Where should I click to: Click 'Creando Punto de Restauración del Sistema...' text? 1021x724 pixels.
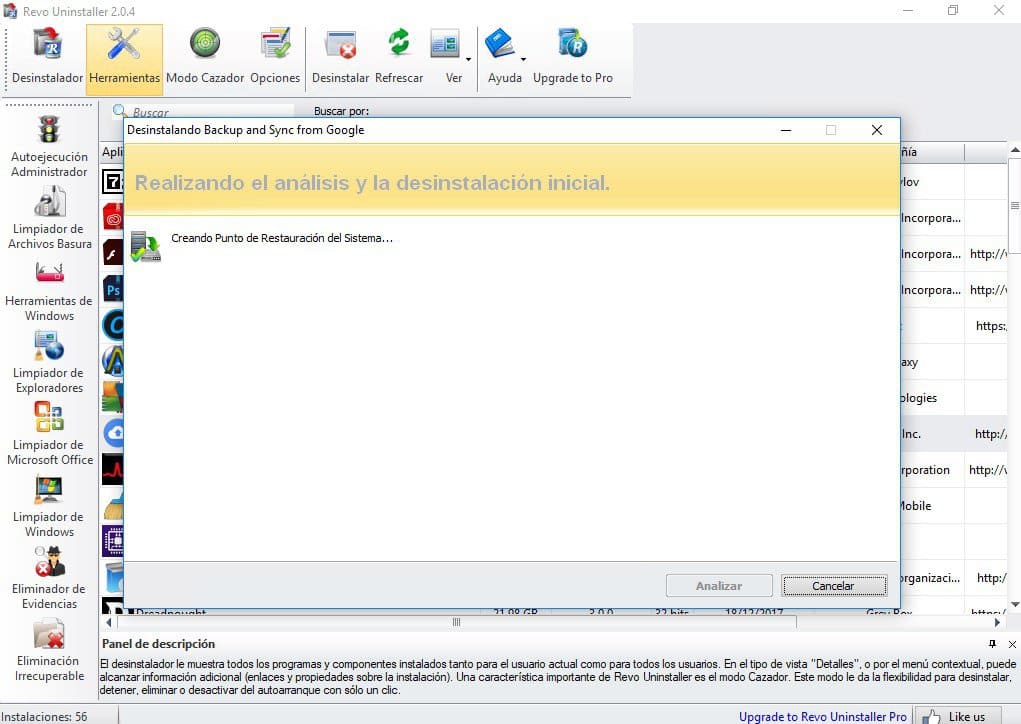[282, 238]
